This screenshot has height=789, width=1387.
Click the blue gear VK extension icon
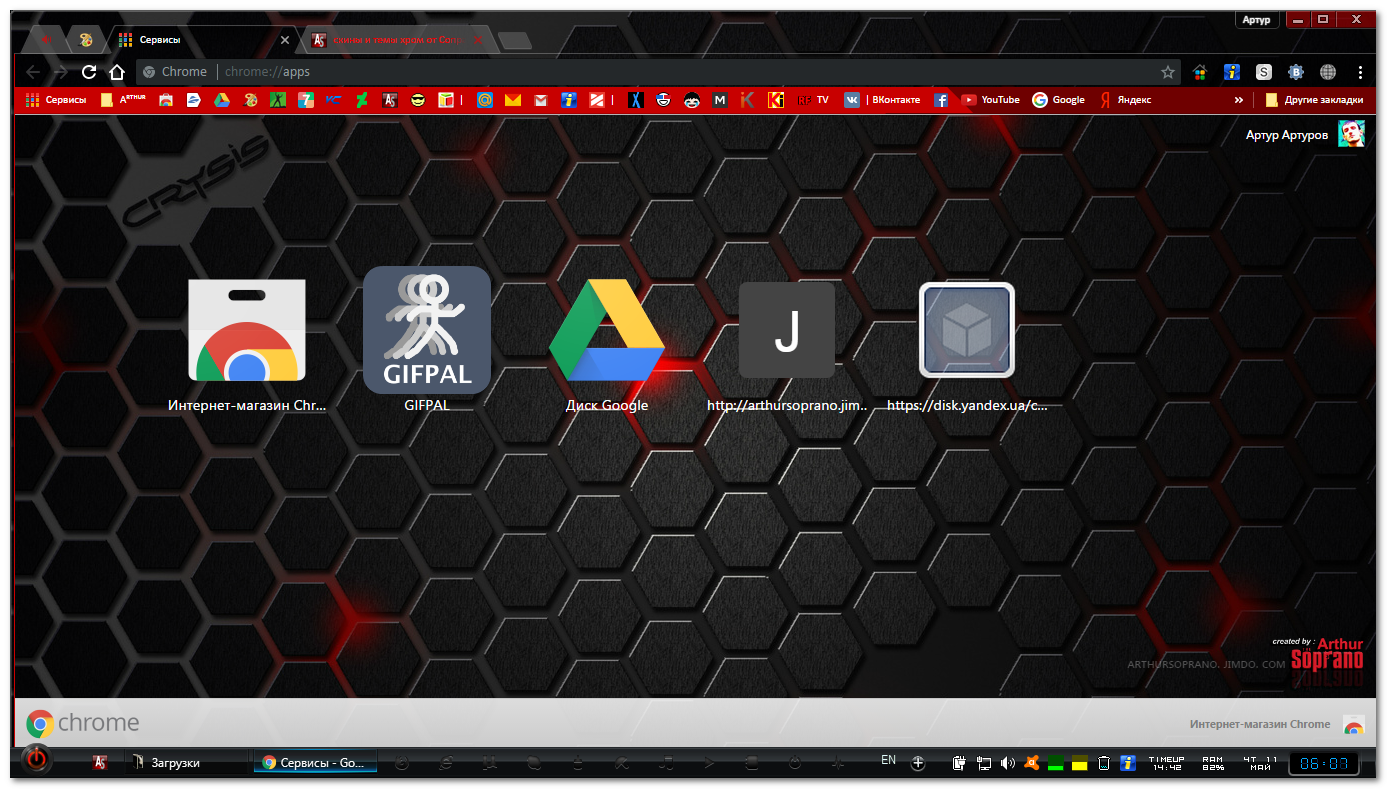1296,72
